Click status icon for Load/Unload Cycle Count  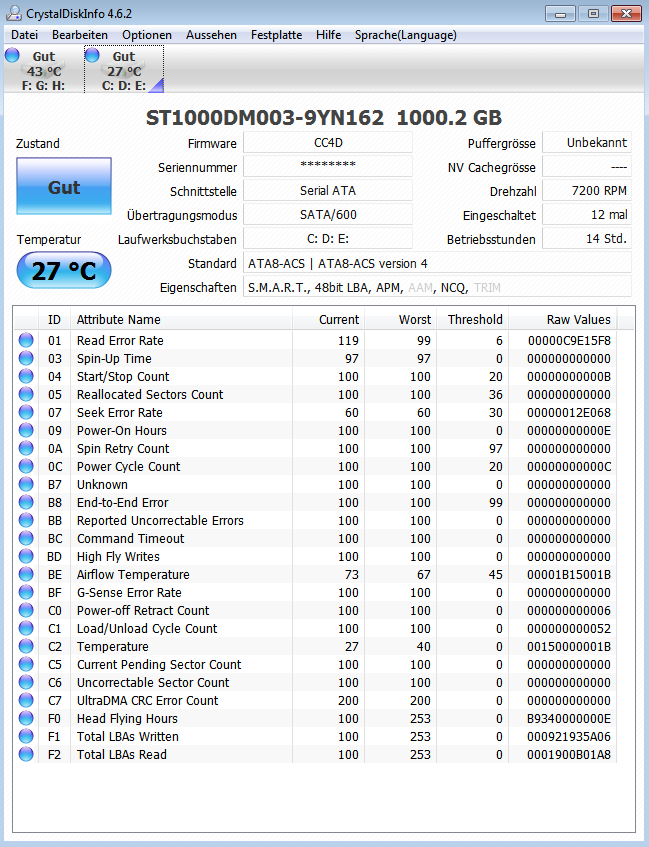point(26,628)
